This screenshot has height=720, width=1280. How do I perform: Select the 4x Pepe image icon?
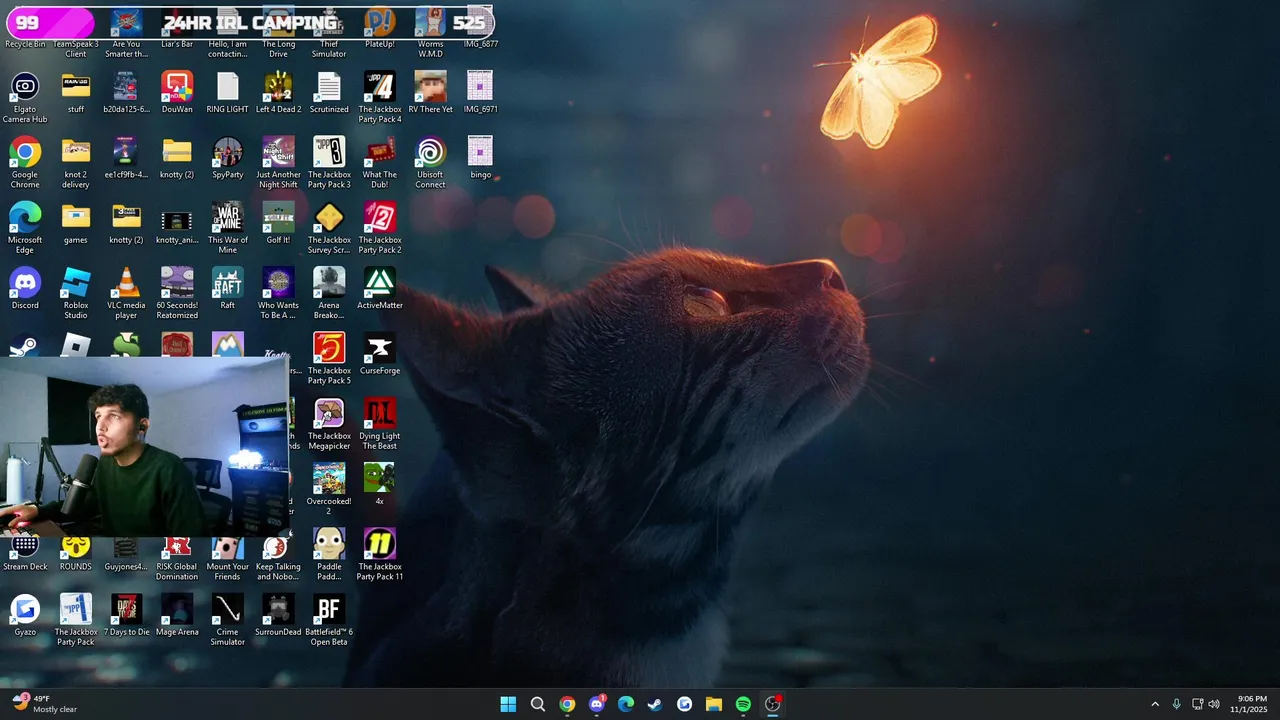point(380,484)
